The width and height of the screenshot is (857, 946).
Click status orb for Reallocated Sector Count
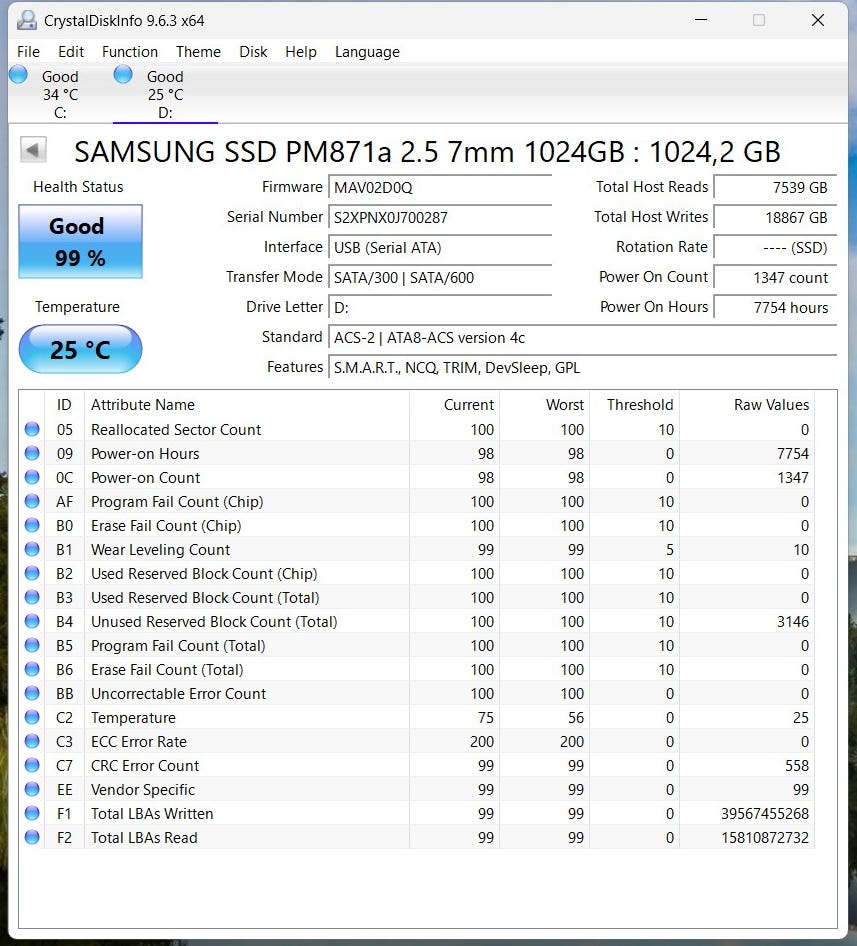(32, 429)
